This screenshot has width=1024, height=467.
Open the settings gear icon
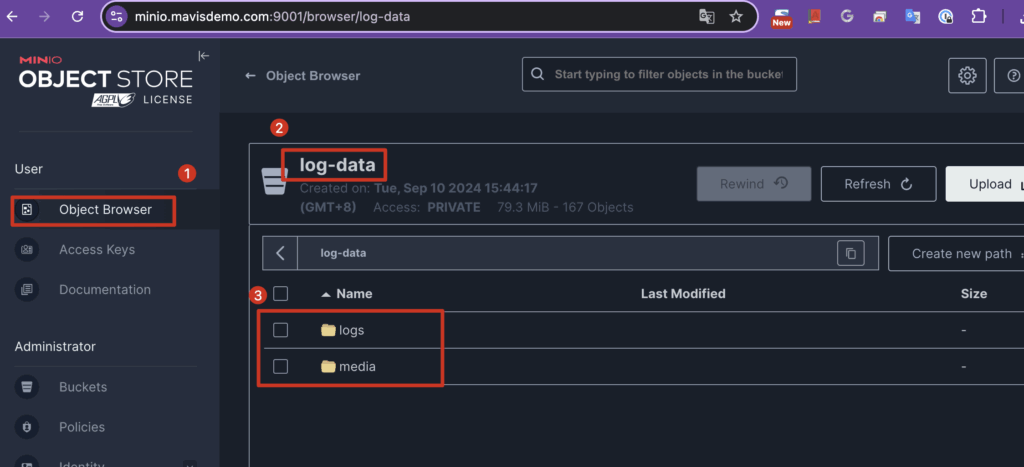click(967, 75)
